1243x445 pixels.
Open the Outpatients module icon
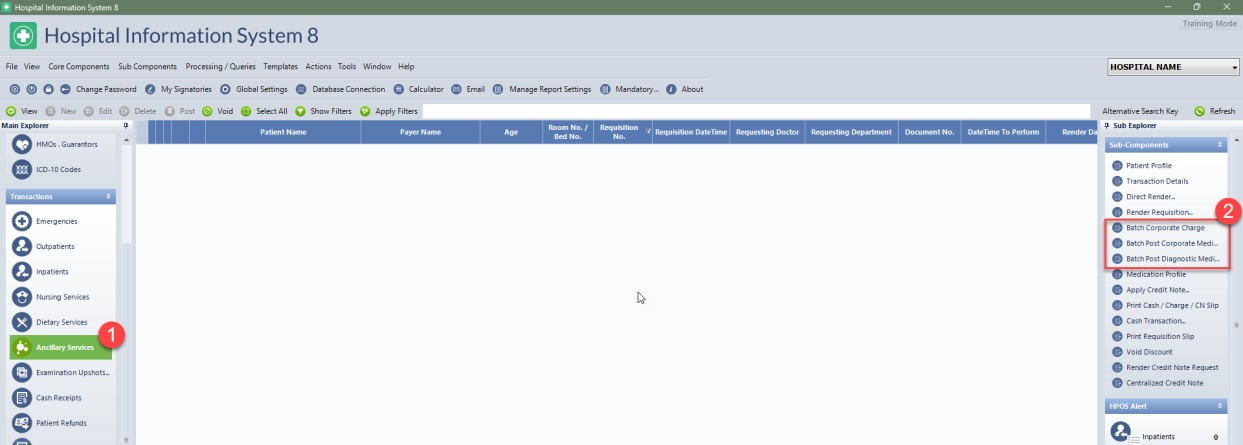[22, 246]
